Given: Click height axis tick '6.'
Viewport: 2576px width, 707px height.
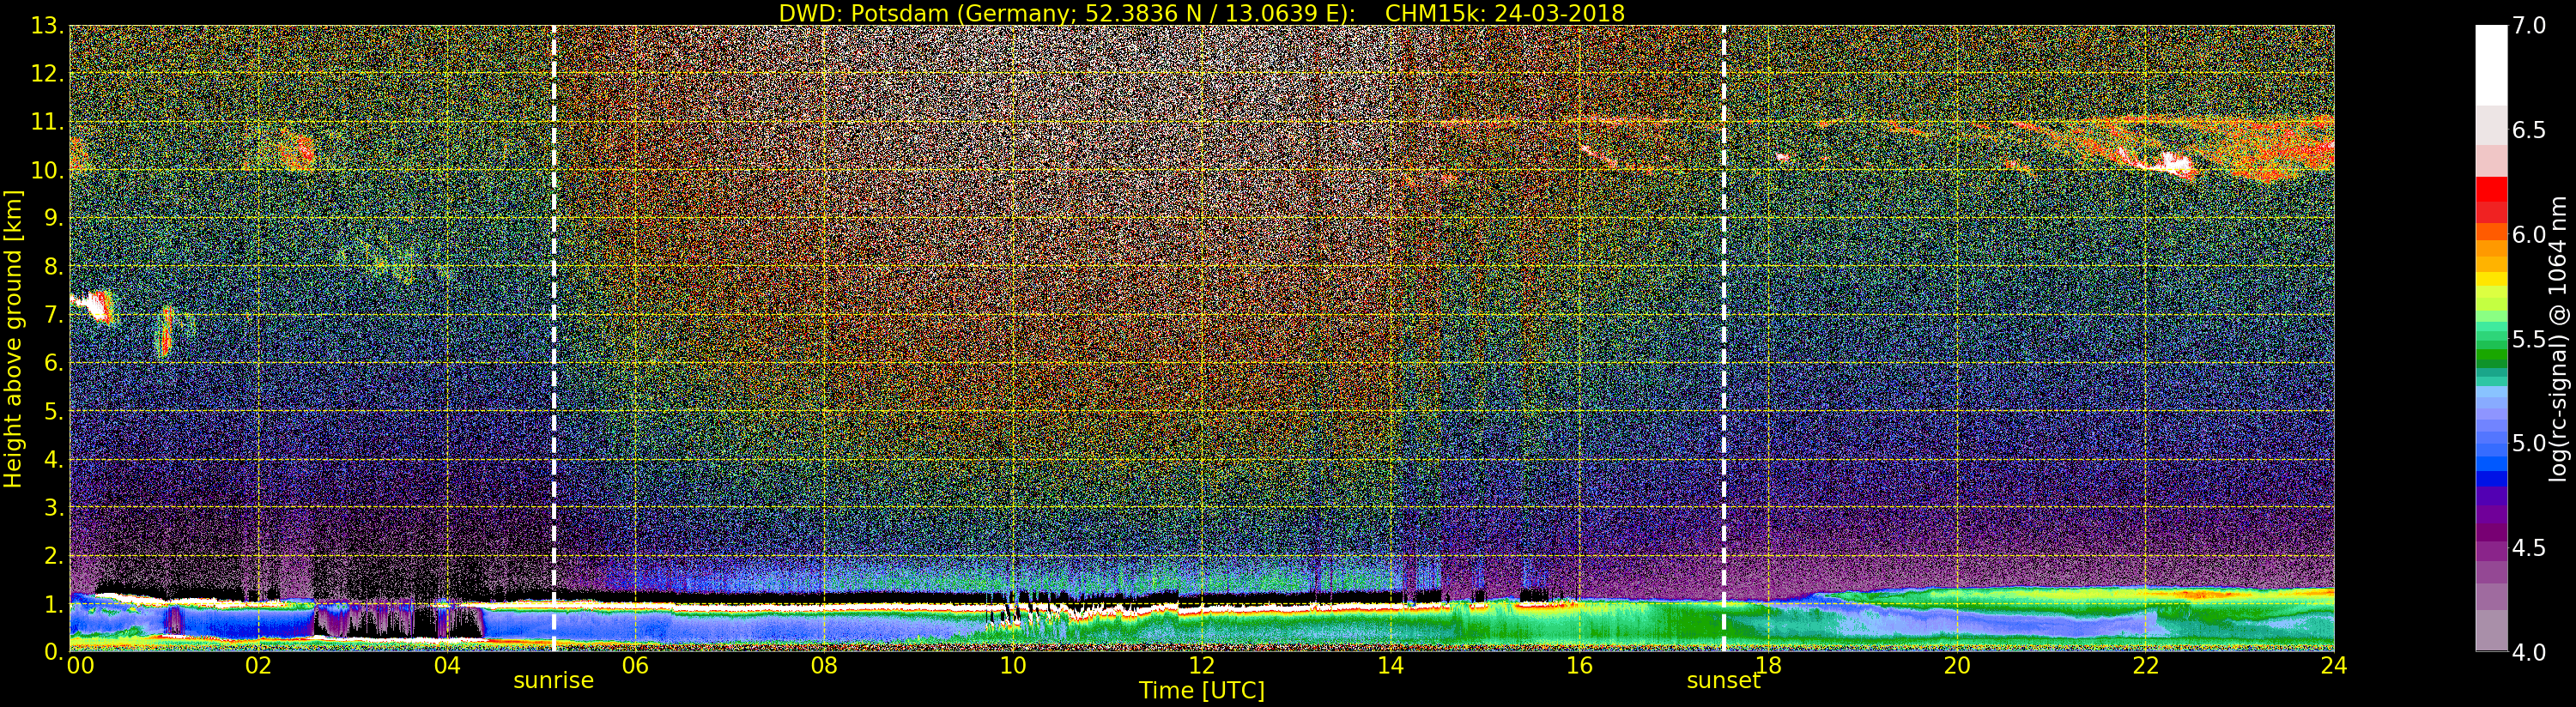Looking at the screenshot, I should 53,363.
